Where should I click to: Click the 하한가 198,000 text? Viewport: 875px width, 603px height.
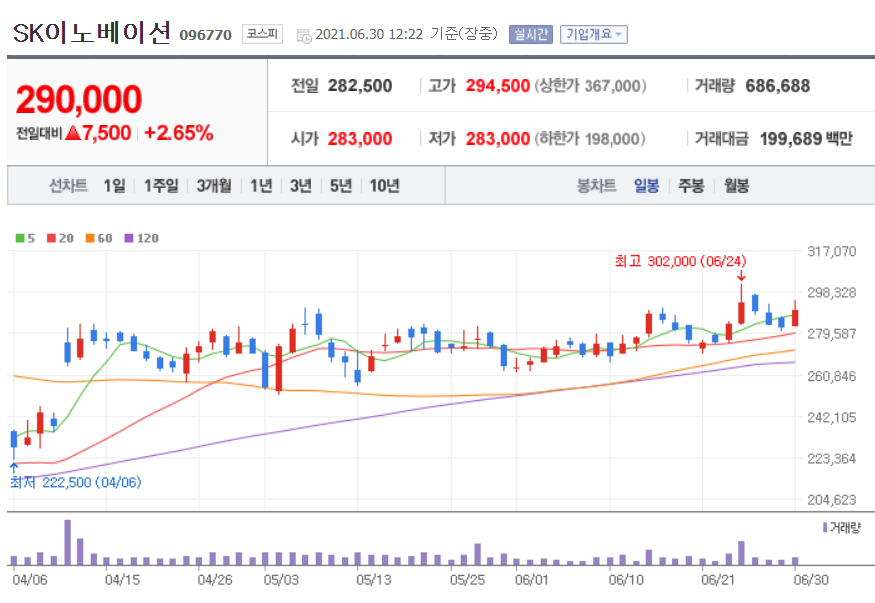click(x=590, y=138)
